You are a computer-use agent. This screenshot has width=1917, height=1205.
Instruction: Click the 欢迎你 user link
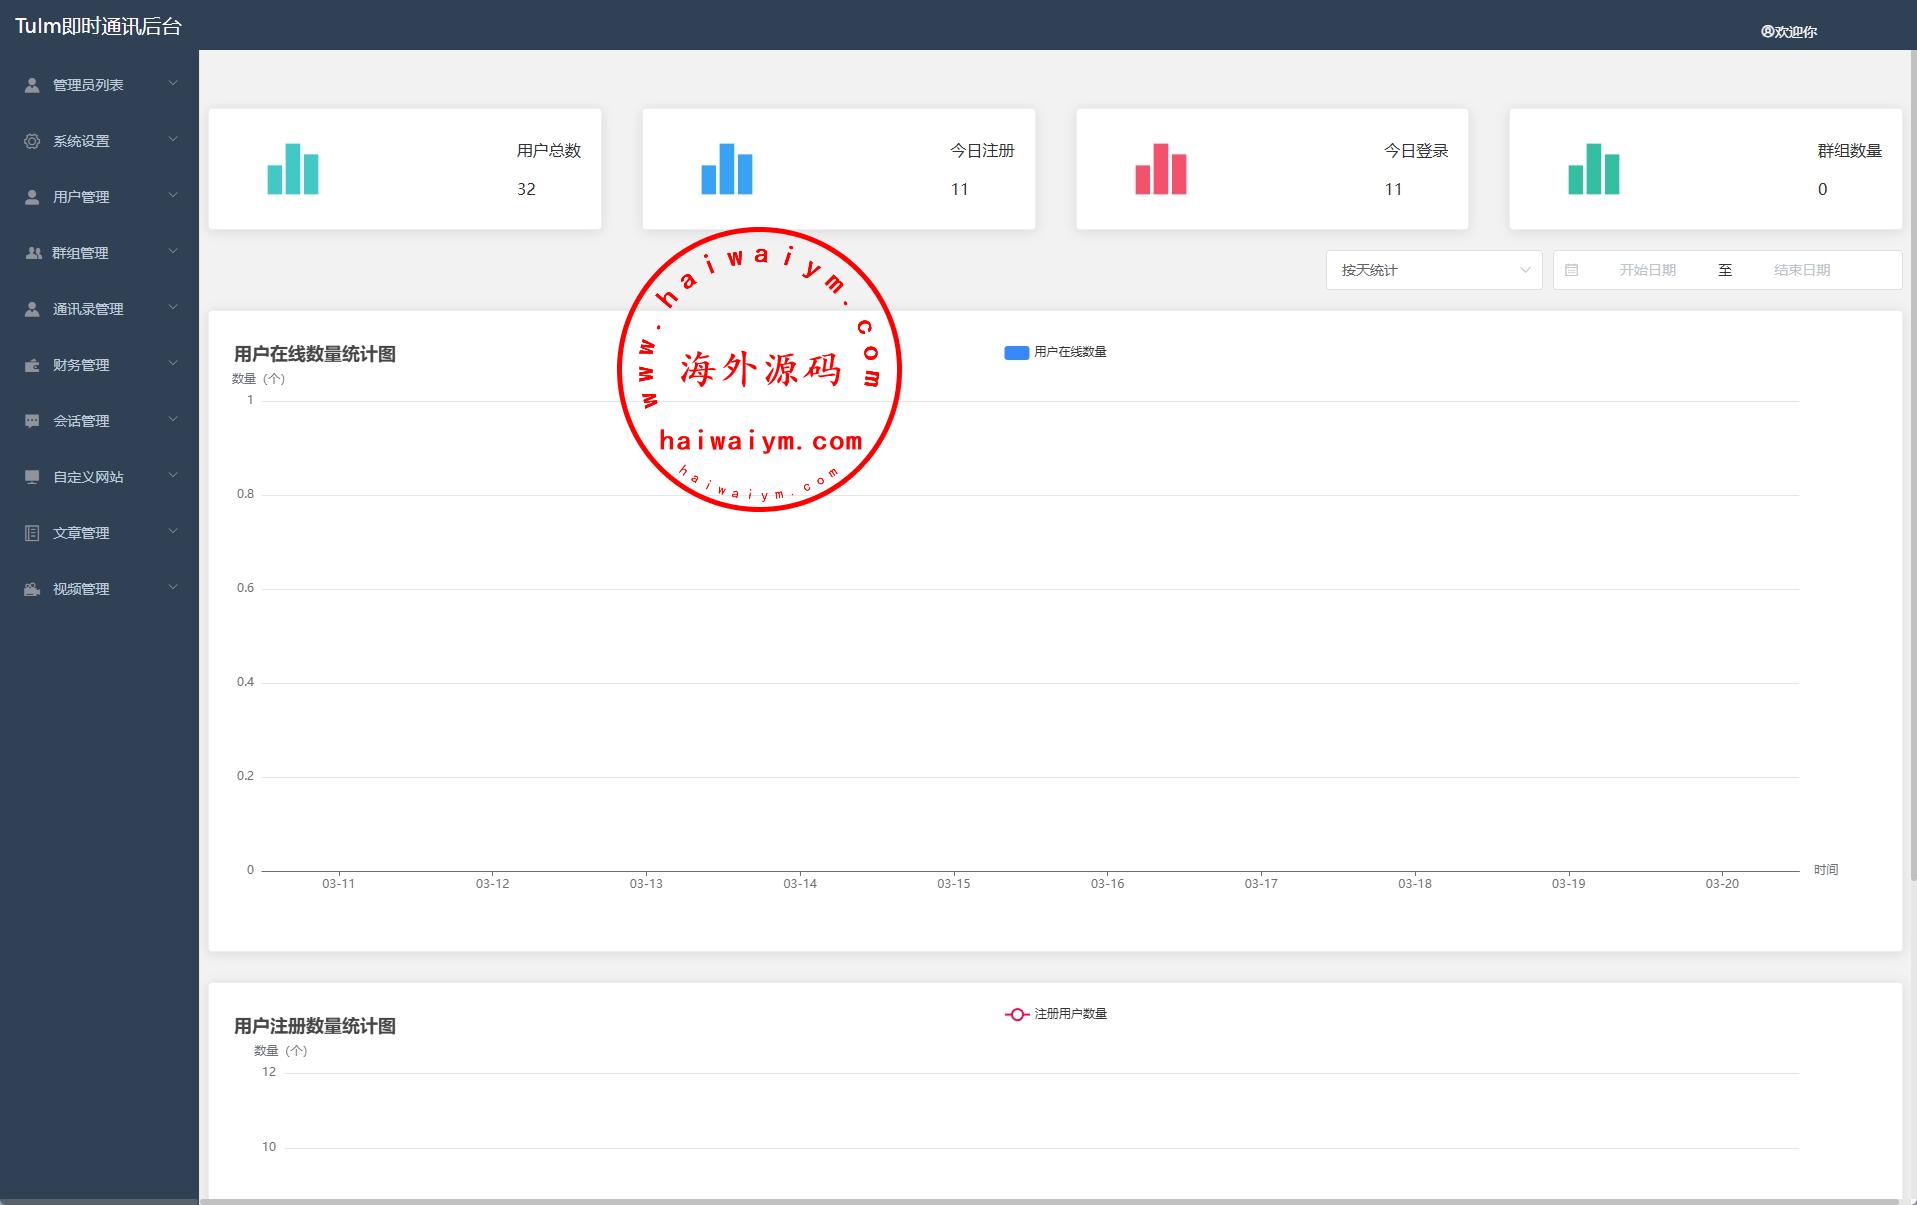(1789, 32)
